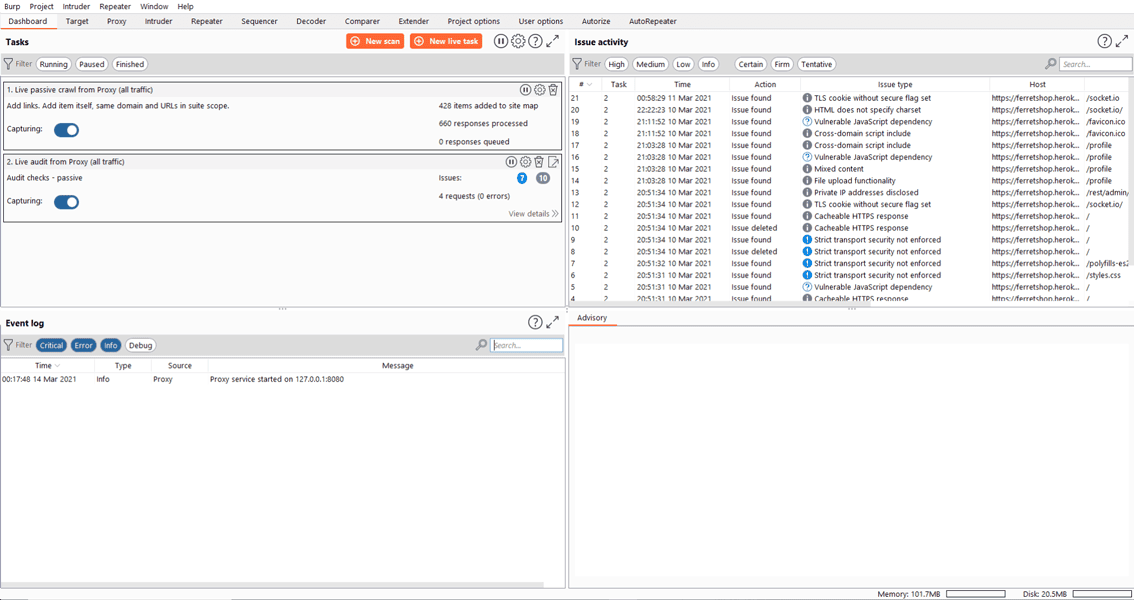Open the Issue activity help icon
Screen dimensions: 1134x600
1104,41
